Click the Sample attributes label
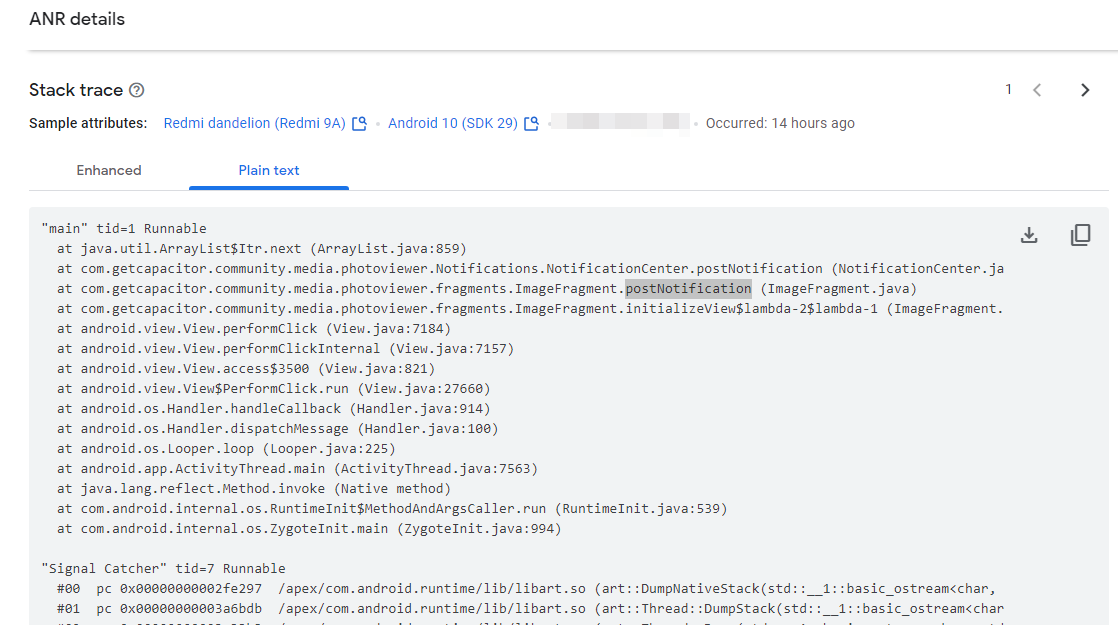Image resolution: width=1118 pixels, height=625 pixels. (x=90, y=122)
